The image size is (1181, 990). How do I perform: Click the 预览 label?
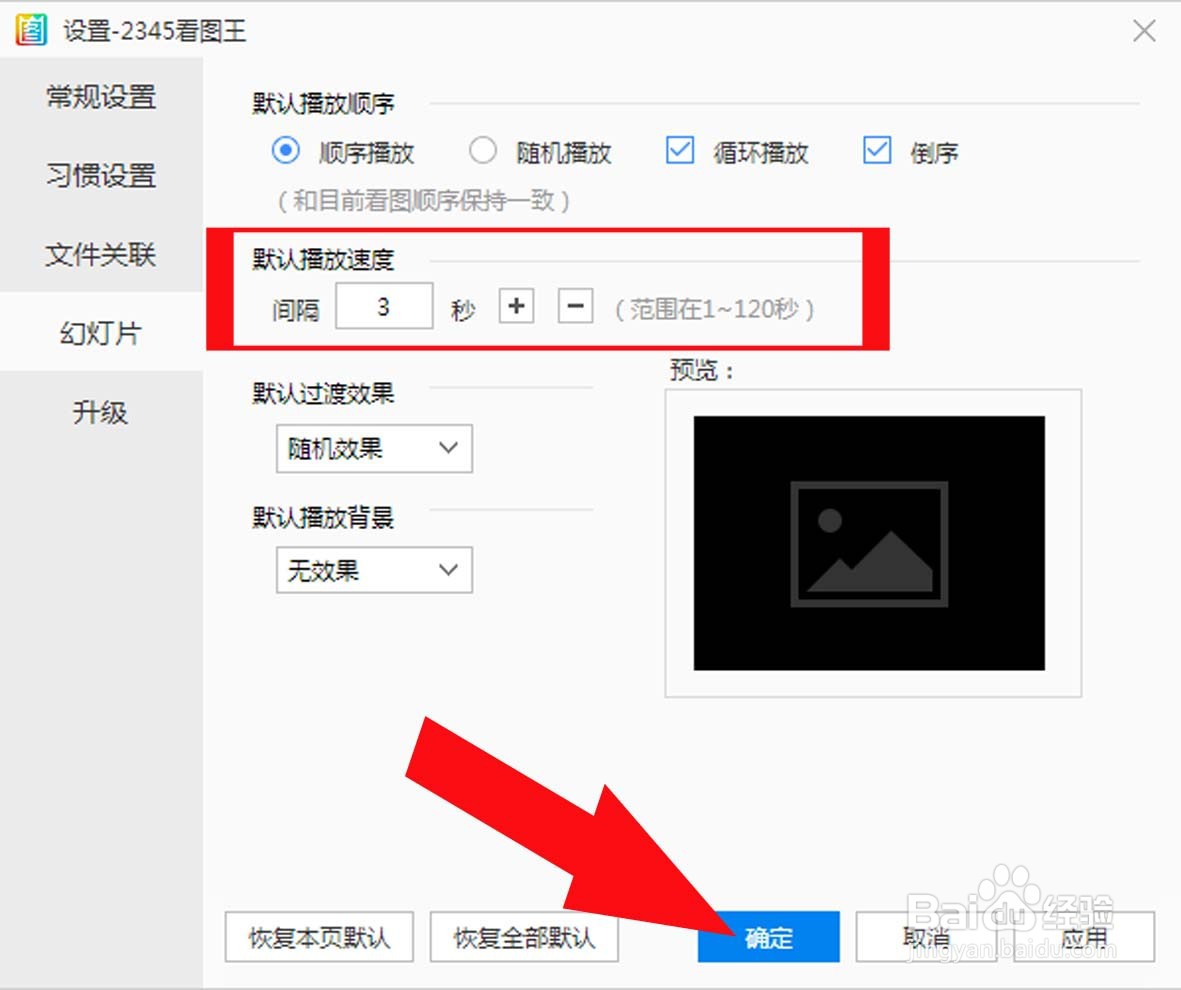click(x=701, y=370)
